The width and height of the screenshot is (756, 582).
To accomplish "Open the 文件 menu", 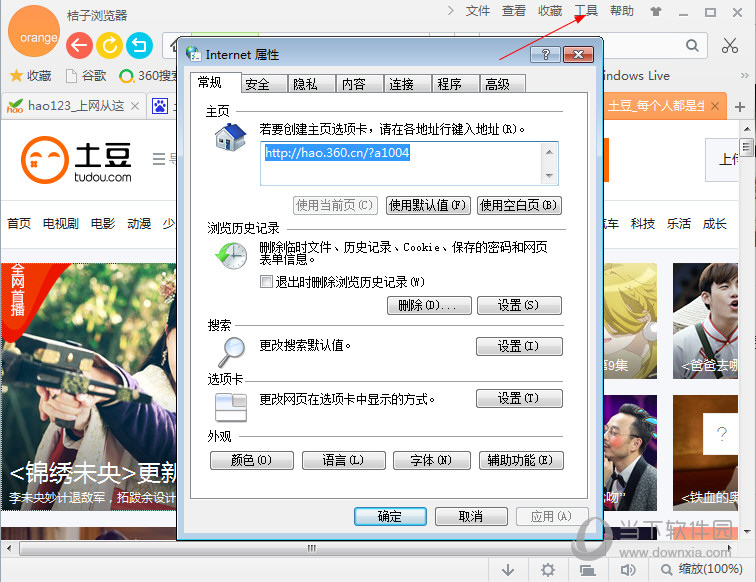I will coord(478,11).
